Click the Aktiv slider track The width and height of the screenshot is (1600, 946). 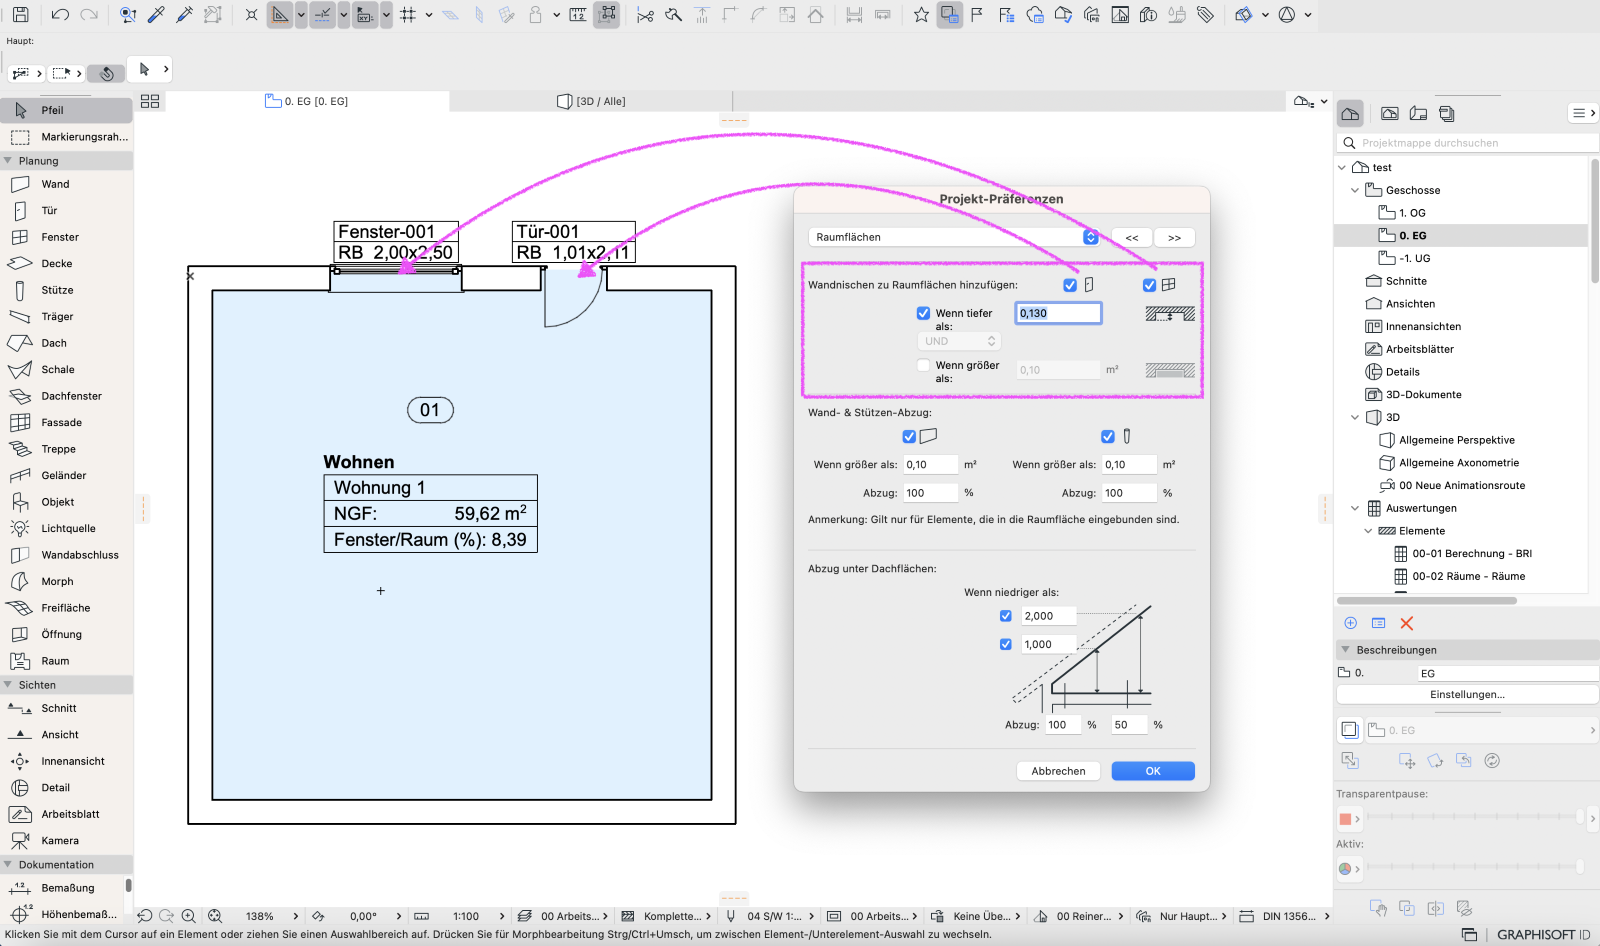click(1473, 867)
